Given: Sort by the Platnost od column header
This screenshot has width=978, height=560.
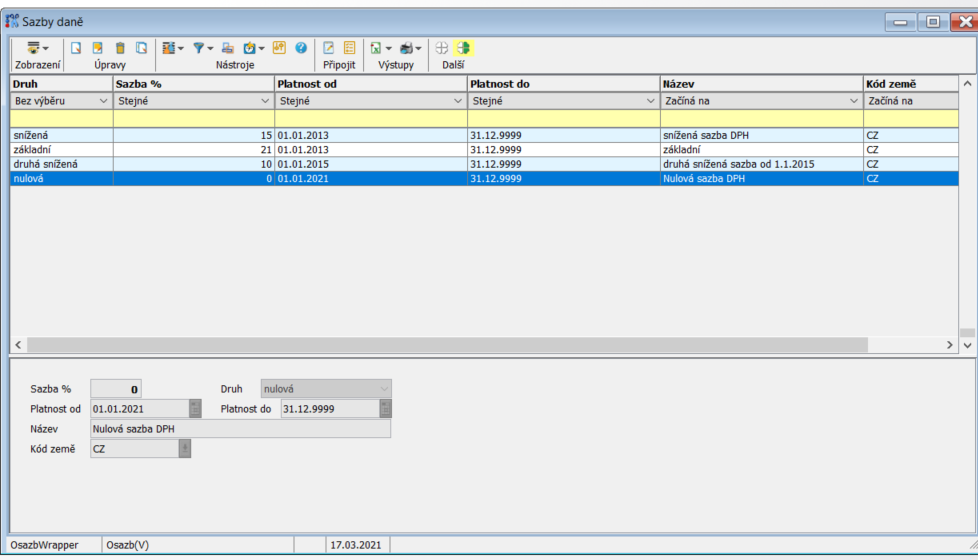Looking at the screenshot, I should (x=370, y=84).
